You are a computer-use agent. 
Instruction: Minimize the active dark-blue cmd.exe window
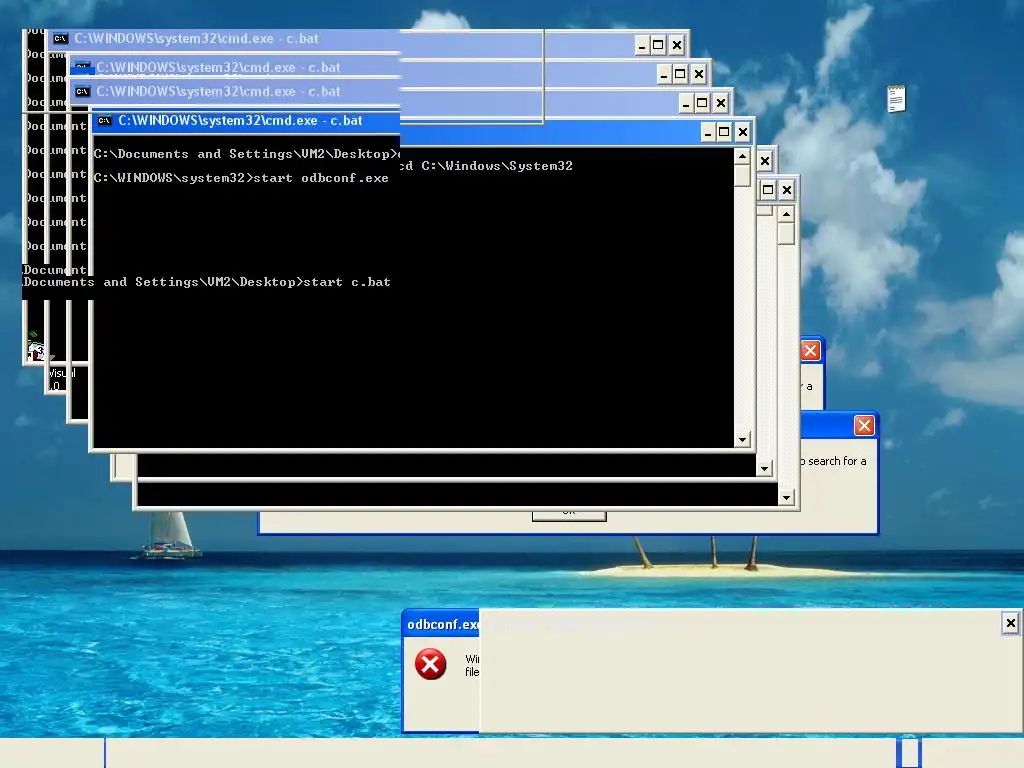pyautogui.click(x=708, y=133)
